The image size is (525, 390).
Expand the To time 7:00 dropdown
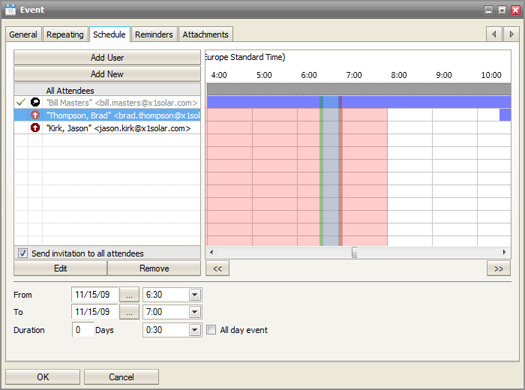(195, 312)
